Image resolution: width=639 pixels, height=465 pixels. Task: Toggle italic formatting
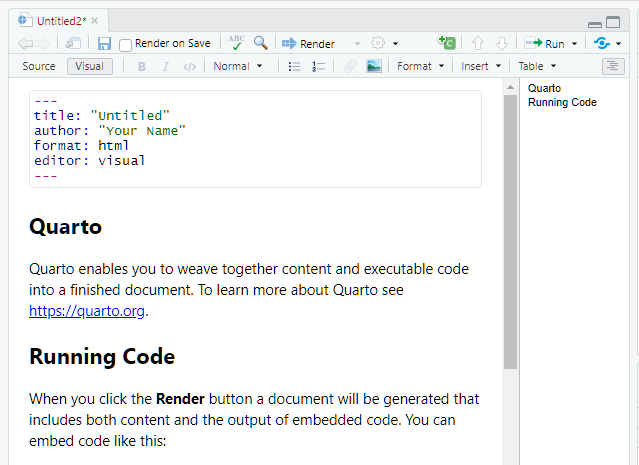pyautogui.click(x=165, y=66)
